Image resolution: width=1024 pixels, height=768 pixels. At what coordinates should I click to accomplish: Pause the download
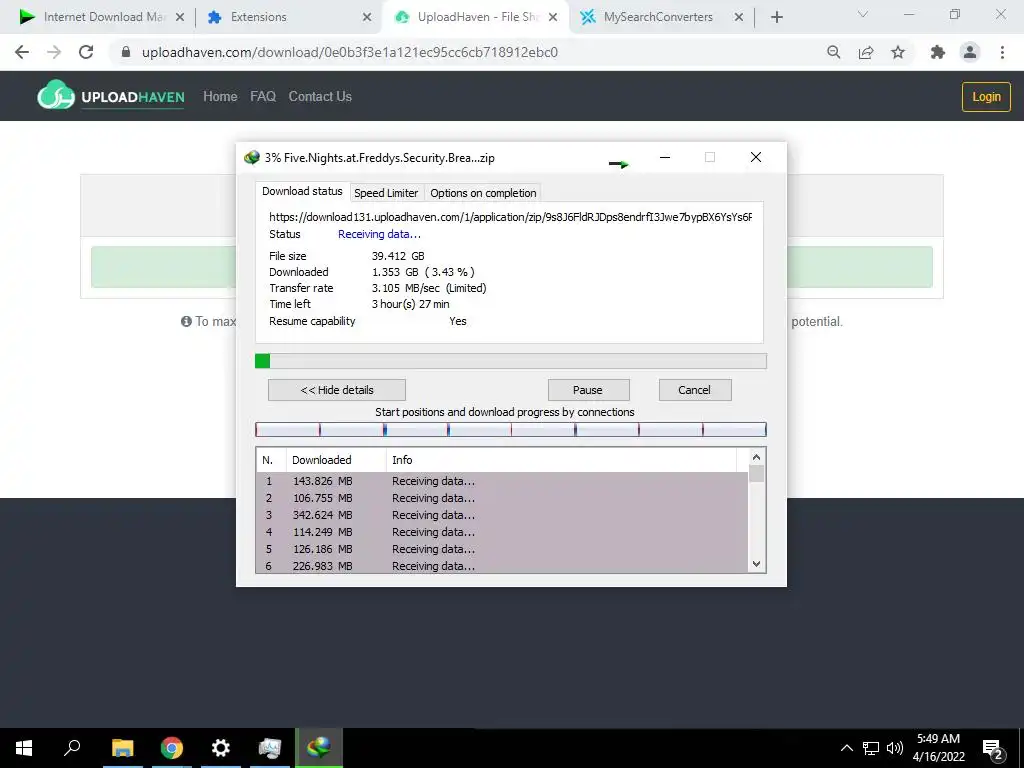[588, 390]
